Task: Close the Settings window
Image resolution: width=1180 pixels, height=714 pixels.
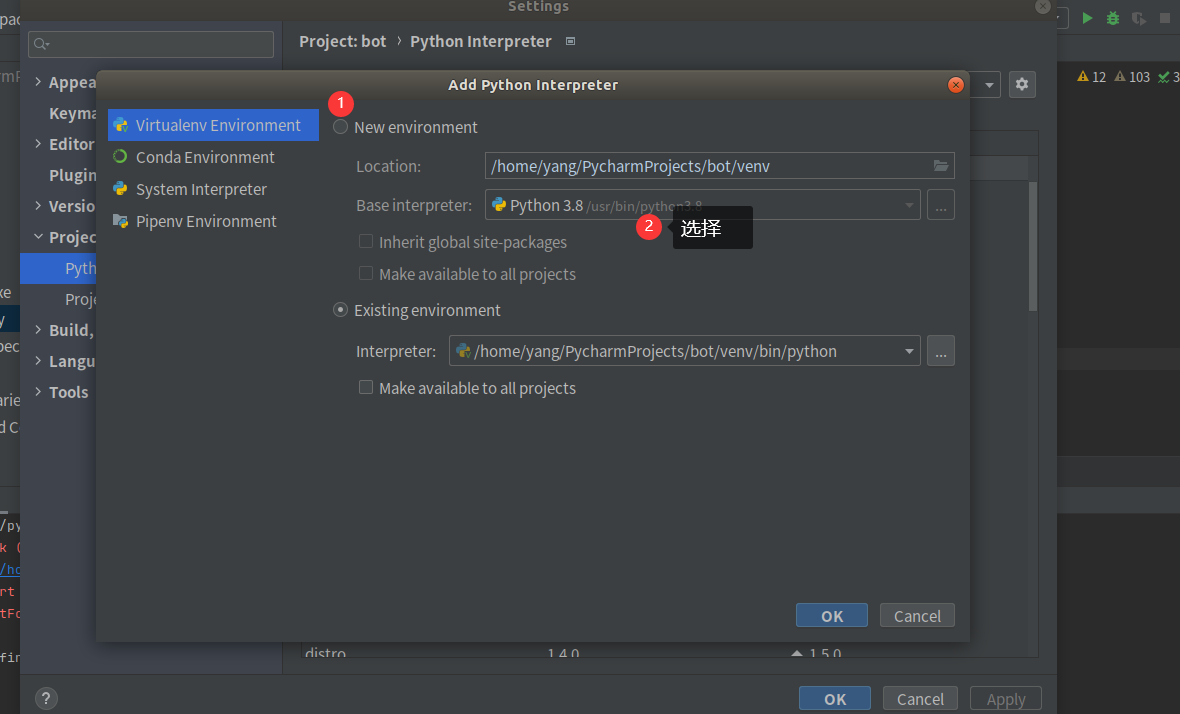Action: (1042, 7)
